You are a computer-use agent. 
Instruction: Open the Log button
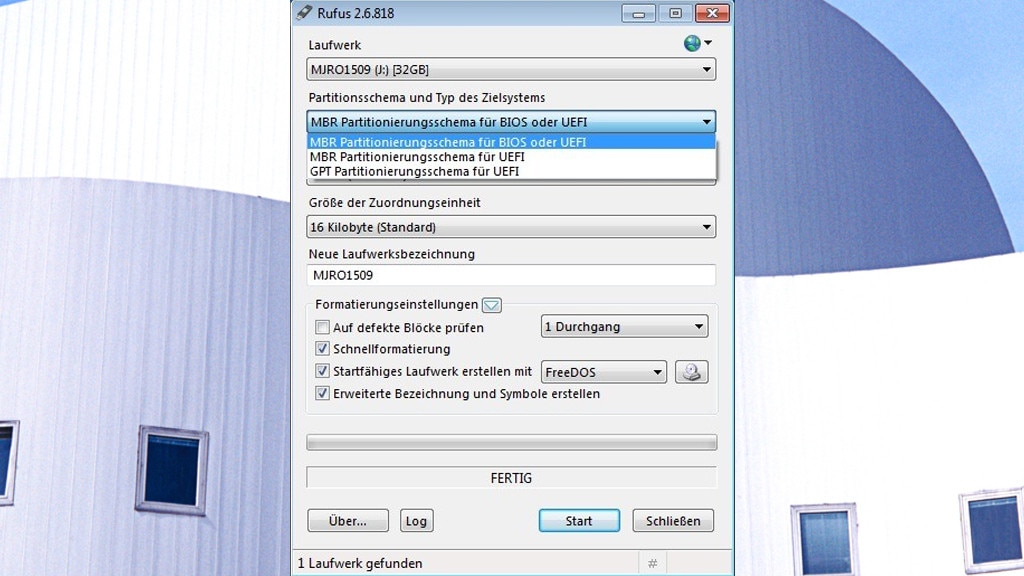click(417, 520)
